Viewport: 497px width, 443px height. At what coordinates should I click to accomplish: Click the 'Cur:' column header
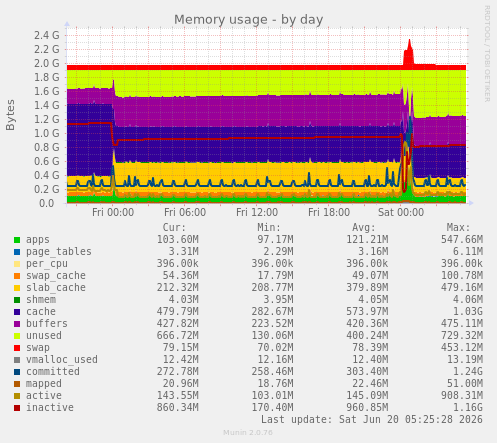[x=174, y=228]
